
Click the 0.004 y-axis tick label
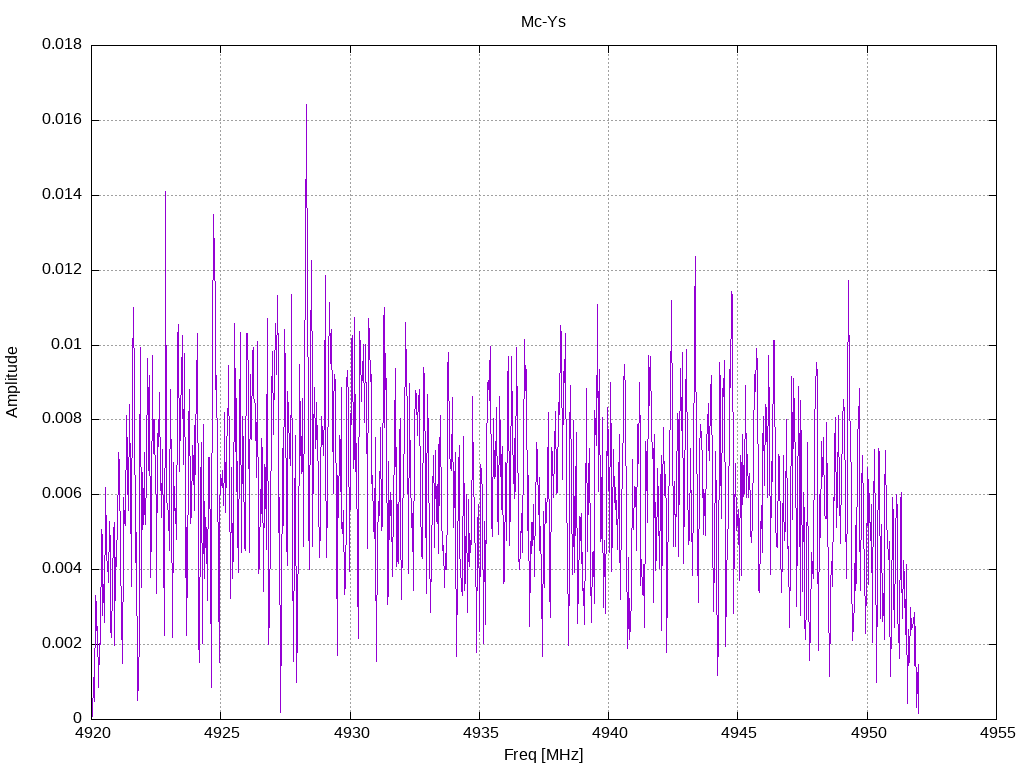62,568
